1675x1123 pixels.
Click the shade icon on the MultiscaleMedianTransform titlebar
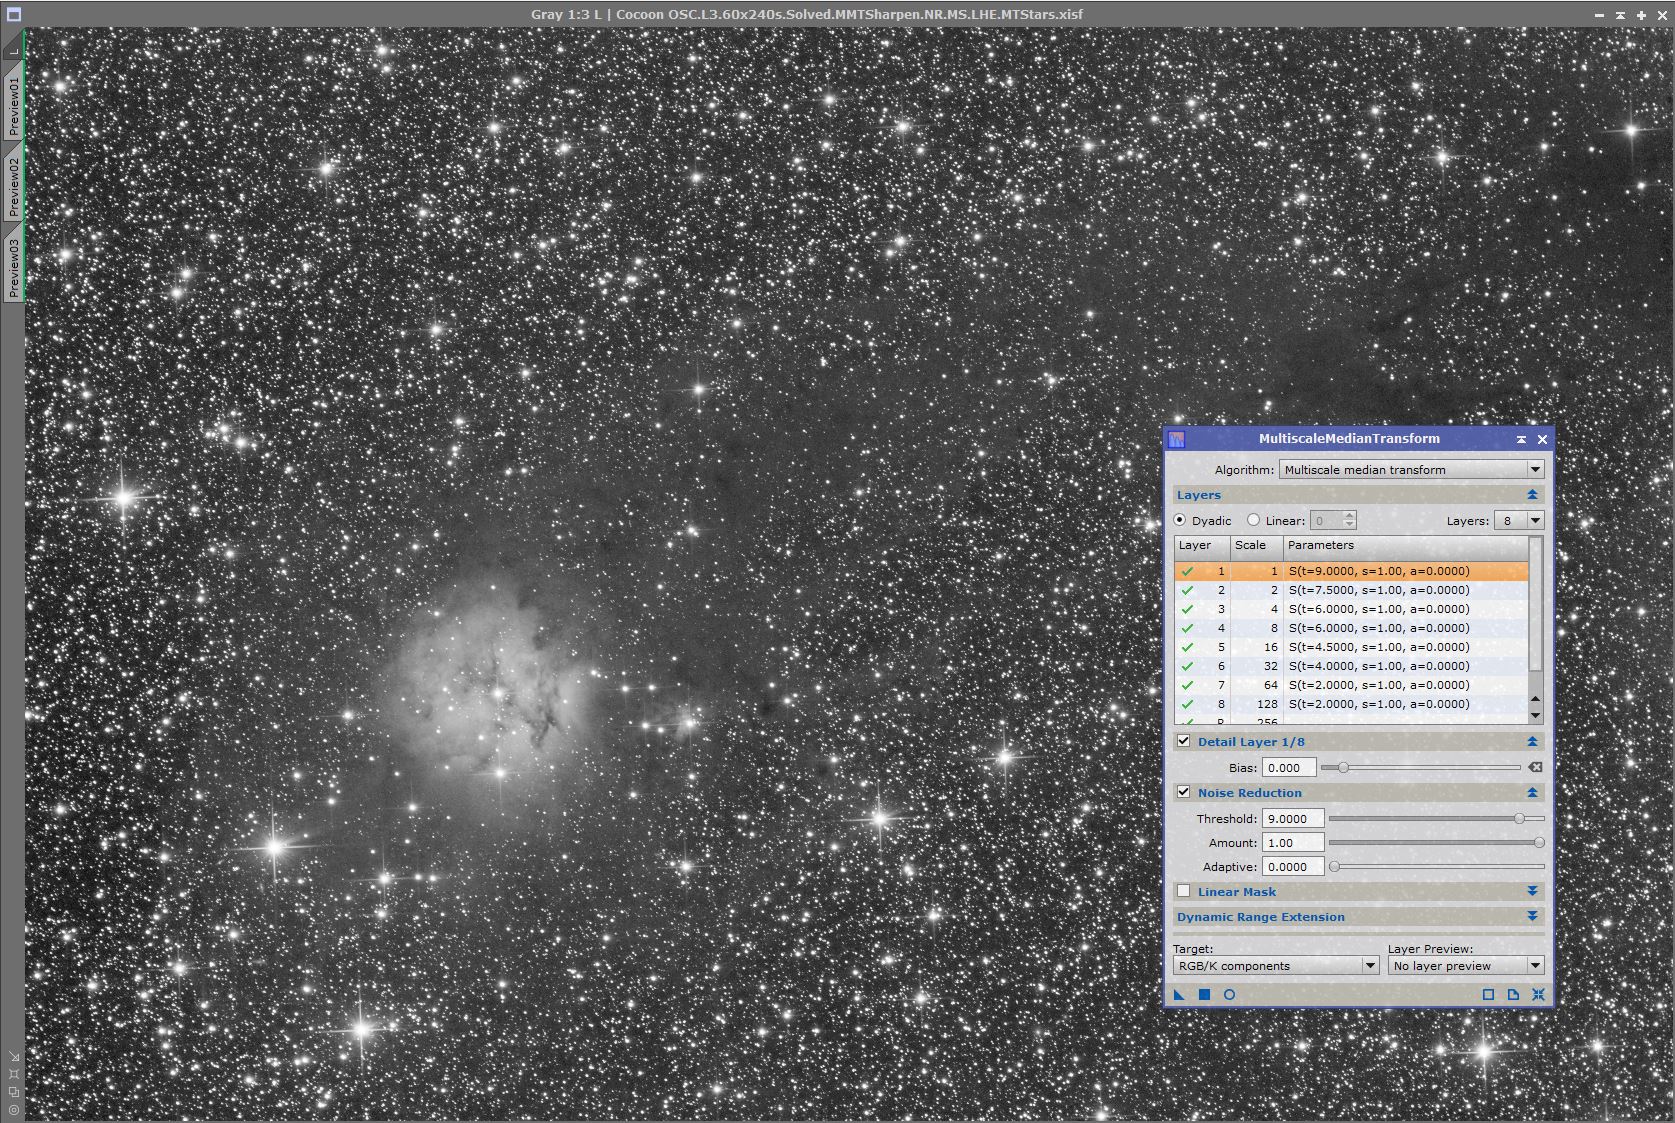coord(1521,439)
